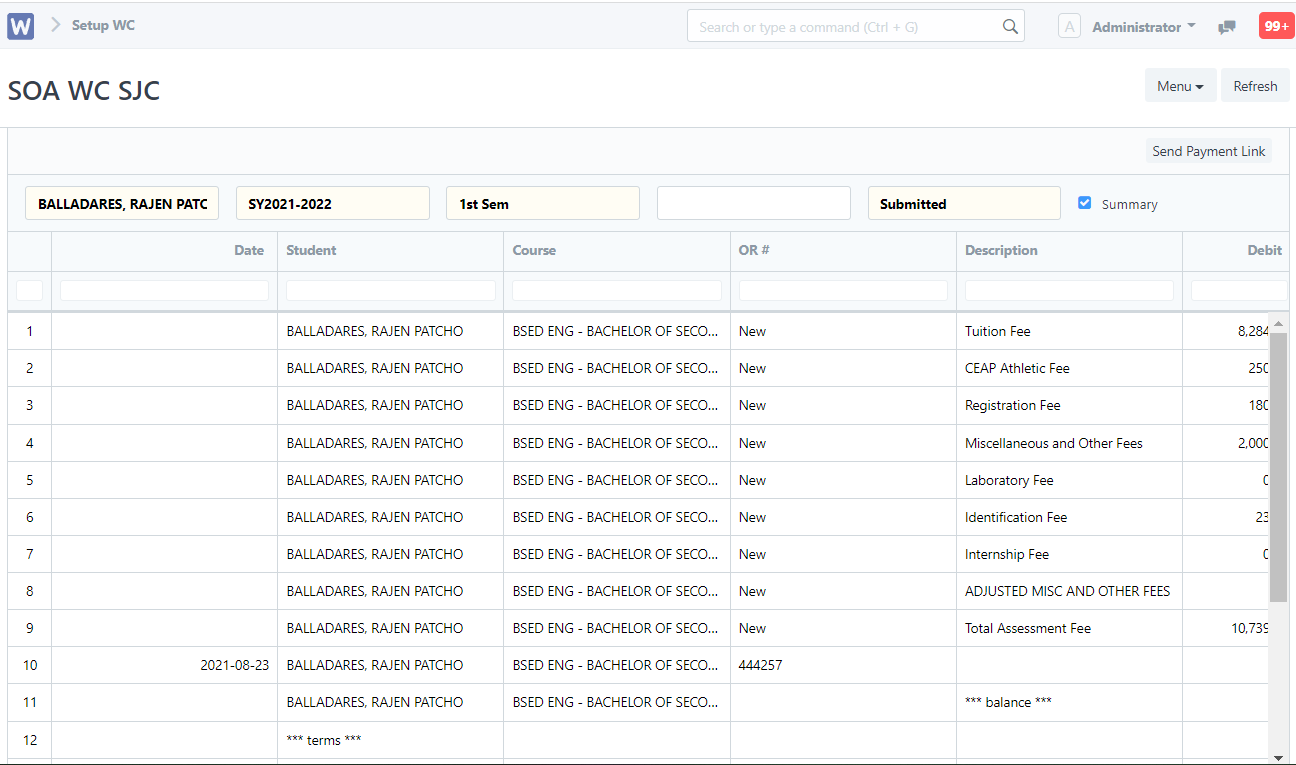Open the chat messages icon
The height and width of the screenshot is (765, 1296).
tap(1226, 26)
